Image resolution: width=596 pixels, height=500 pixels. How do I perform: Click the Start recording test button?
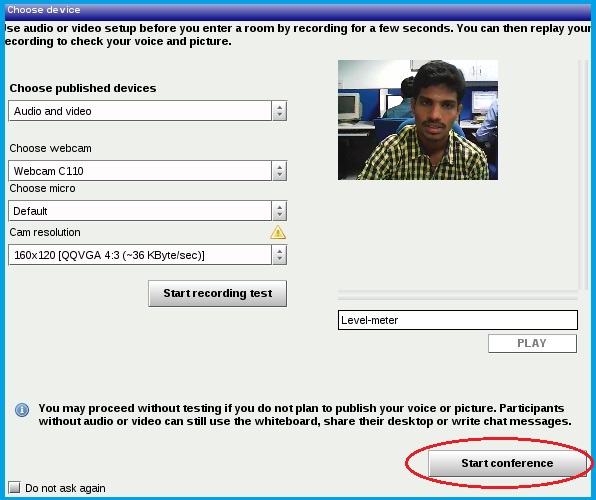pos(218,294)
